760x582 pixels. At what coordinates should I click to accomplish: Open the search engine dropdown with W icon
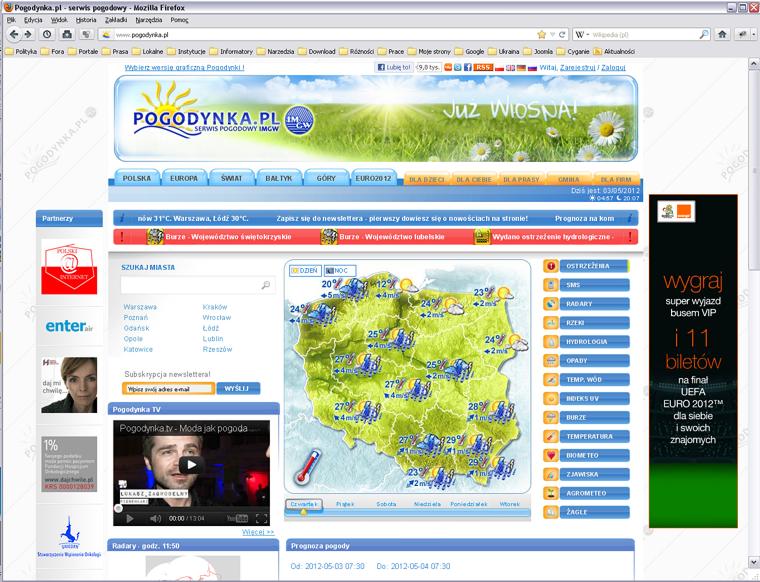pyautogui.click(x=581, y=34)
